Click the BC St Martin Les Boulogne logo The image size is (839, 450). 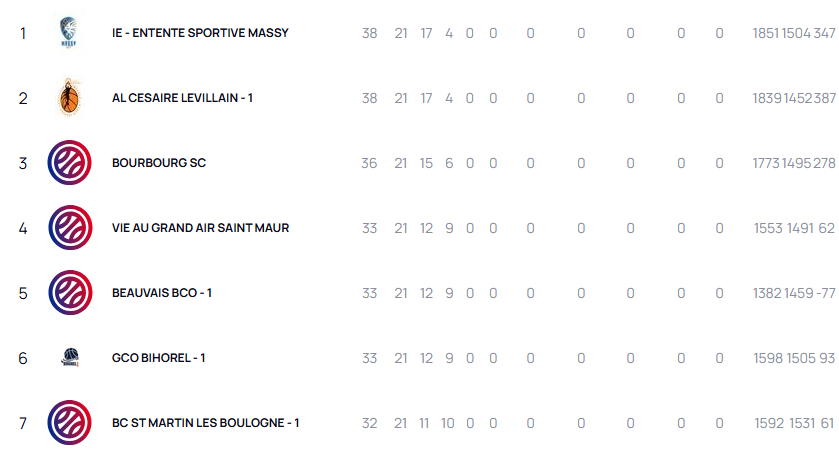pyautogui.click(x=69, y=423)
